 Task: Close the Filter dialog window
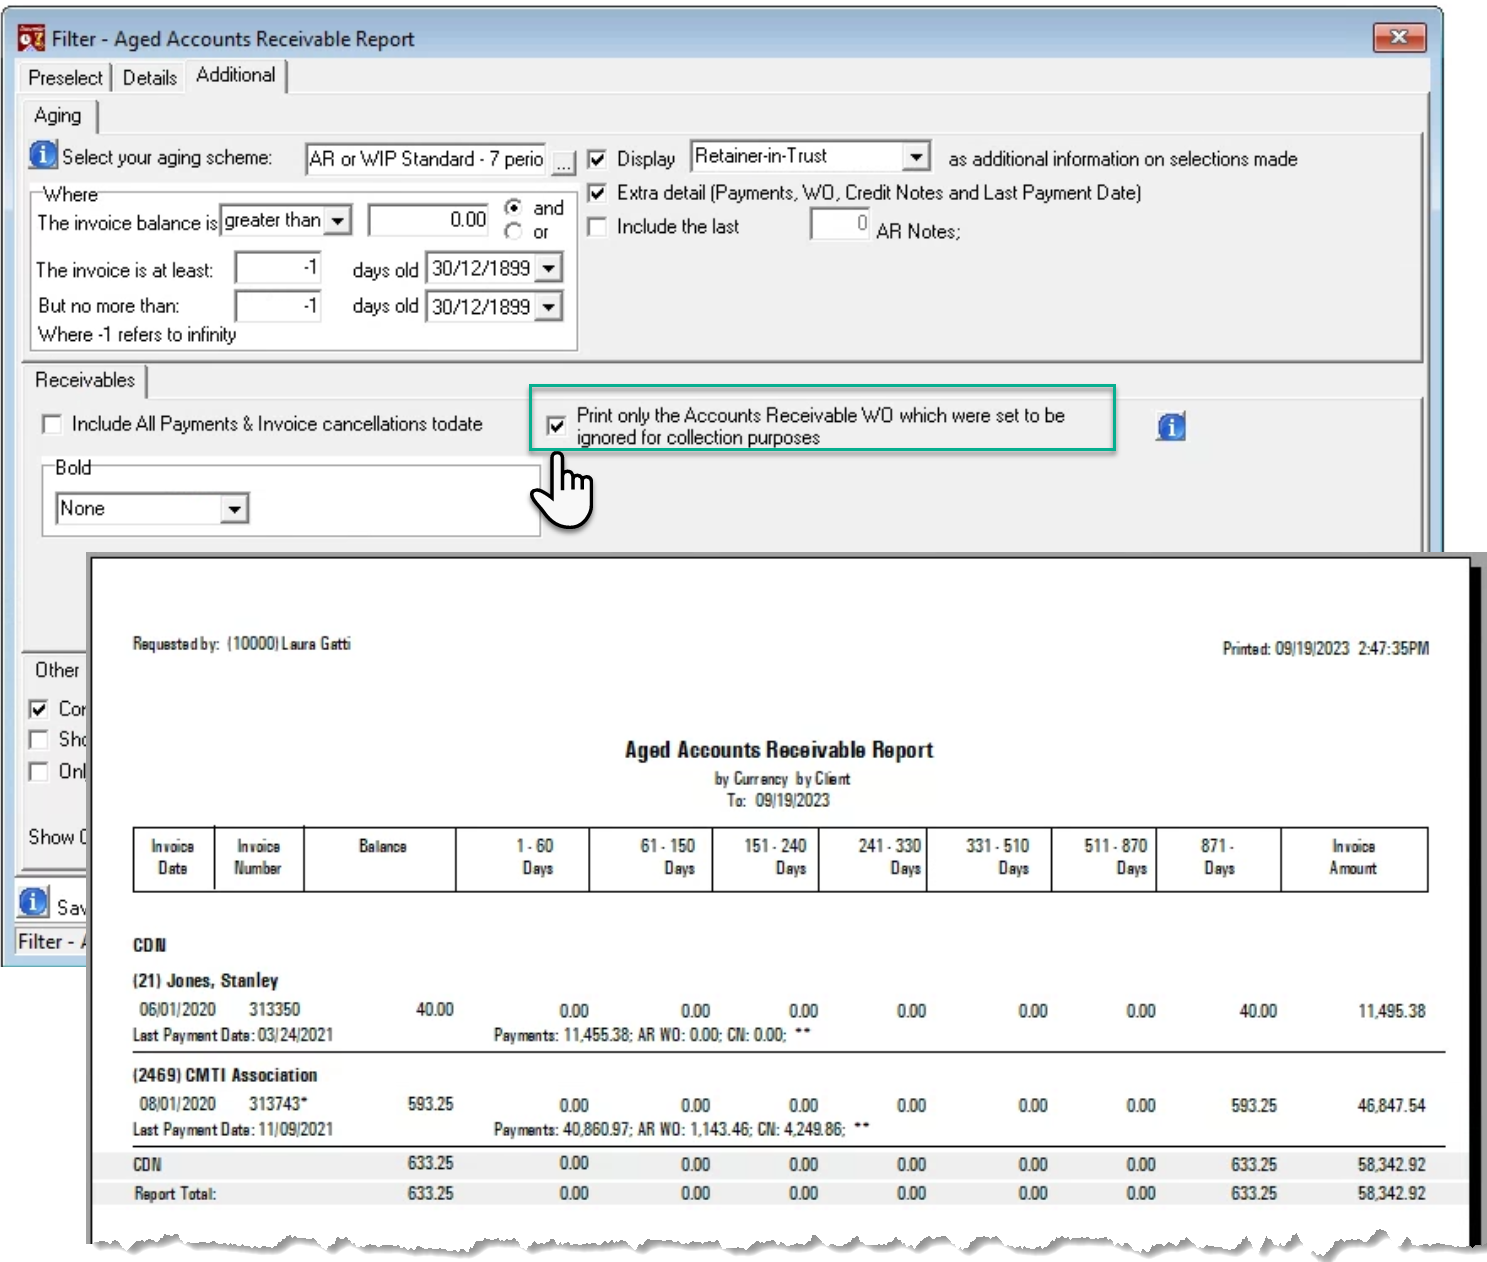[1399, 37]
